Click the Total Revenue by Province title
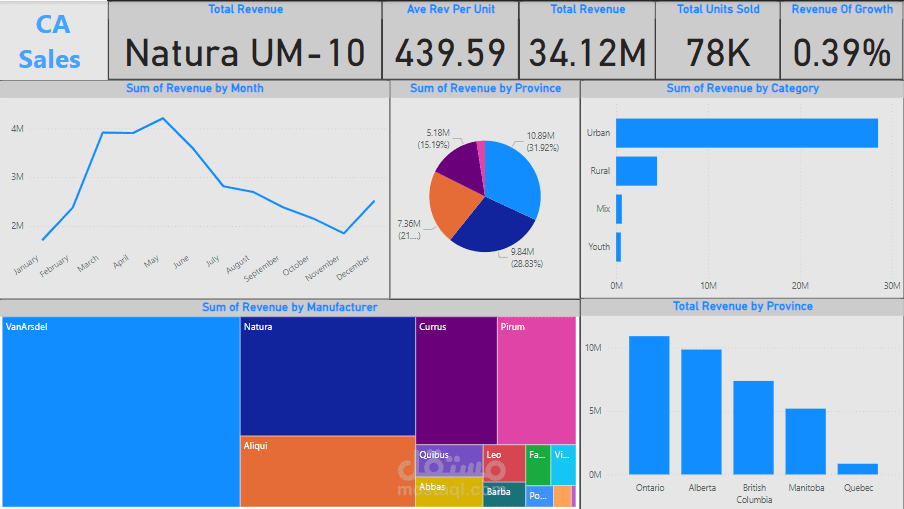 point(743,306)
